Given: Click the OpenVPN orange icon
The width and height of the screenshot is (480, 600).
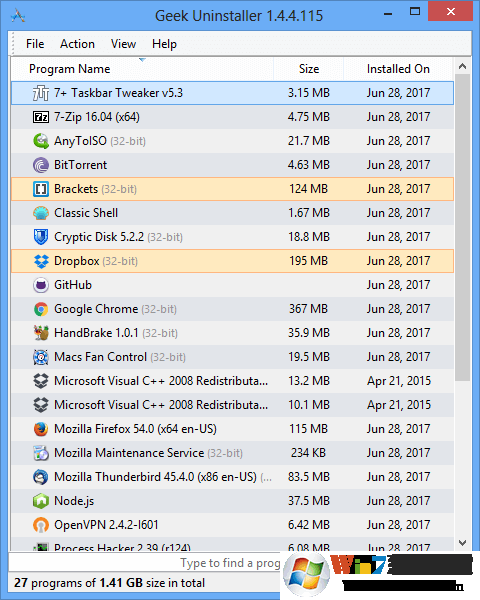Looking at the screenshot, I should point(41,525).
